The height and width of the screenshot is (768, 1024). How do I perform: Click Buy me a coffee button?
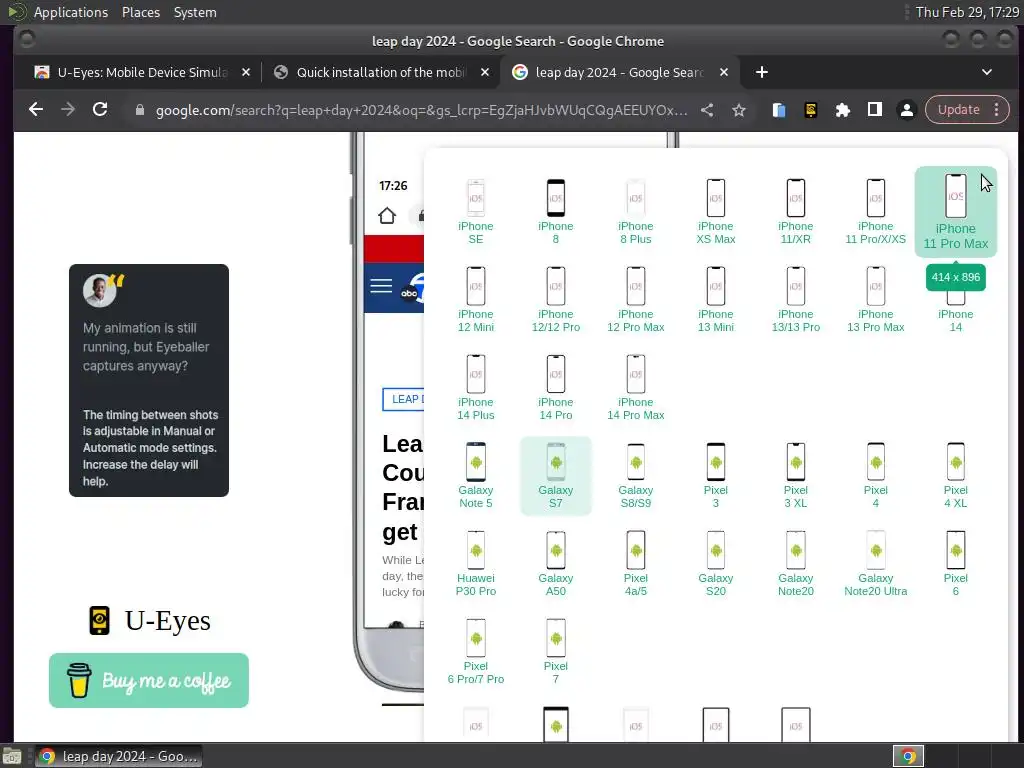tap(149, 680)
